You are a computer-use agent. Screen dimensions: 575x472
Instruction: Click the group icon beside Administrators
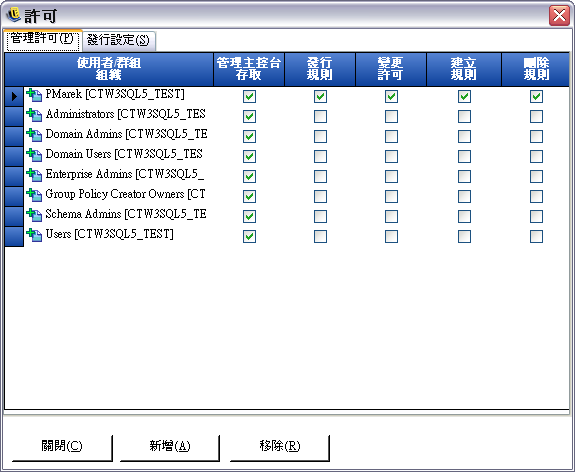[34, 115]
